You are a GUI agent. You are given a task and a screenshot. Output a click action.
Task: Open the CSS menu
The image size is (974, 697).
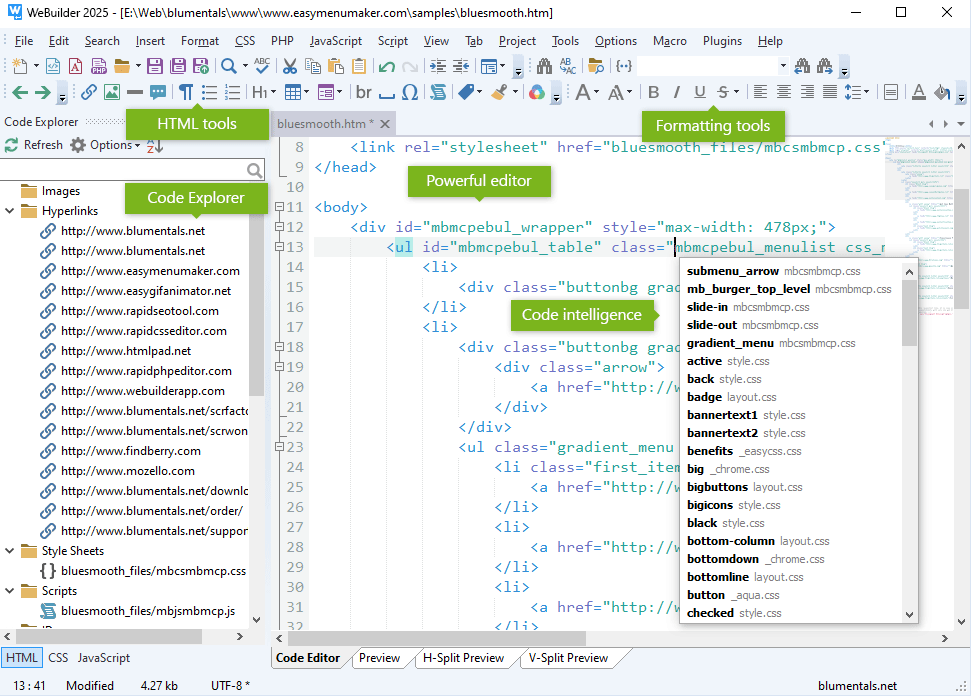[x=245, y=41]
